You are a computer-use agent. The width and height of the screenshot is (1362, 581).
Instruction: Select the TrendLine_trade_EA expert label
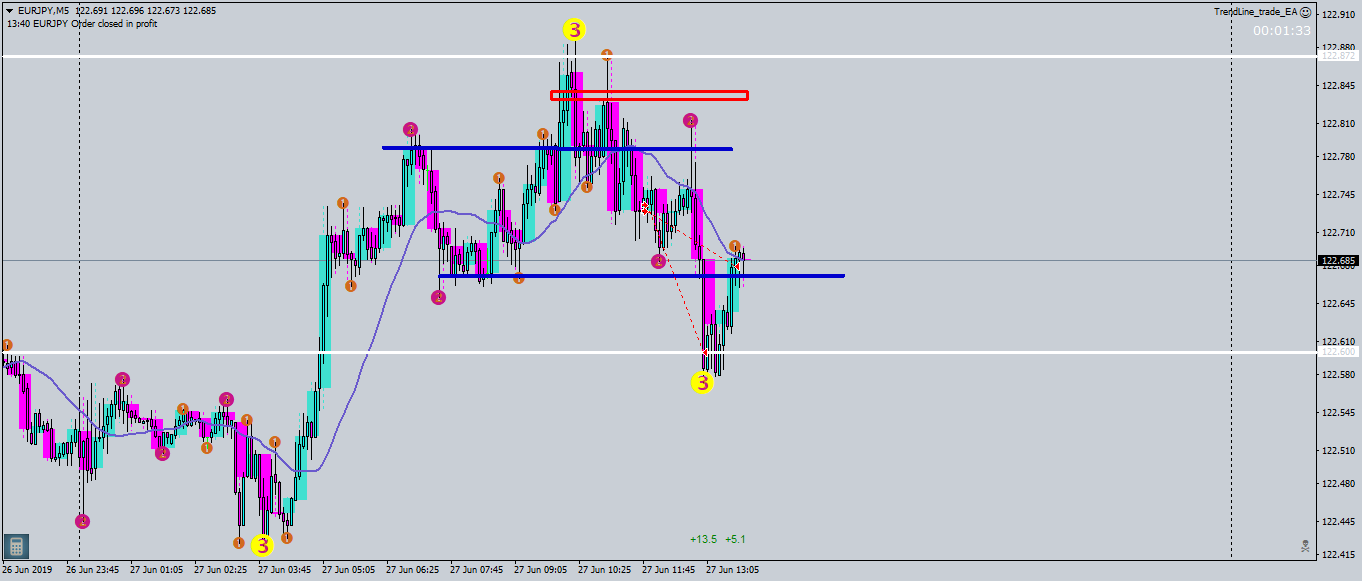(1256, 11)
